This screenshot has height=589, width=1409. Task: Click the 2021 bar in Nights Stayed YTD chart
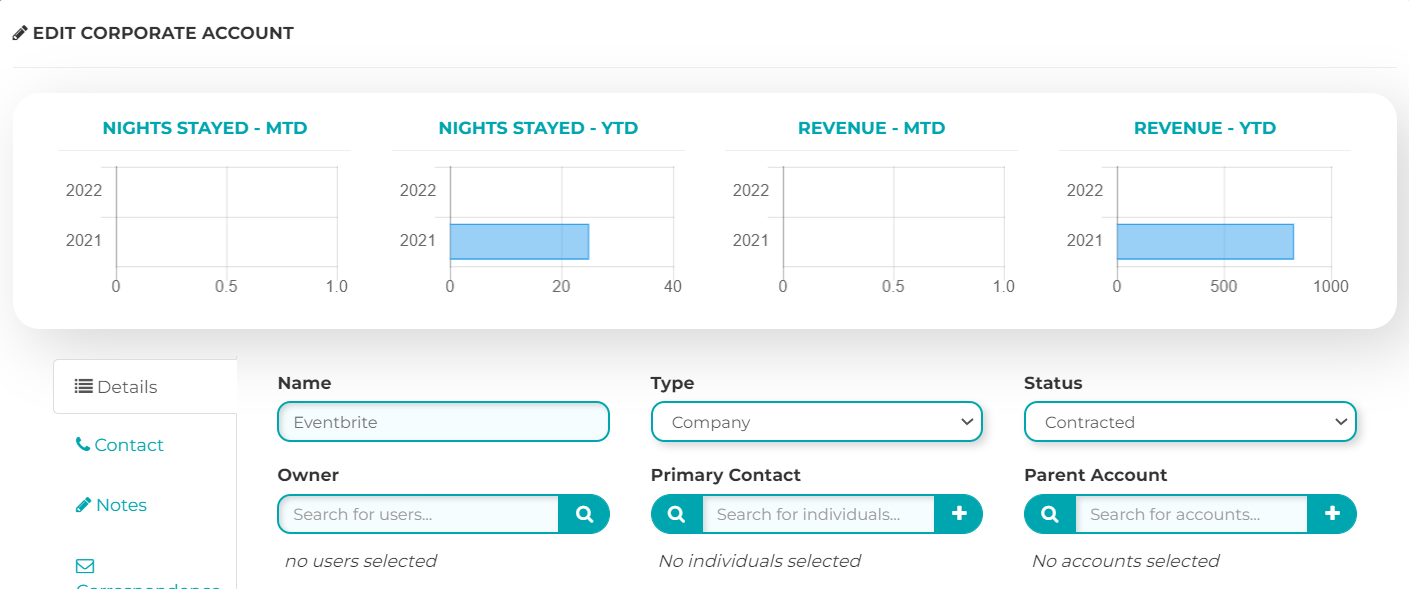click(x=519, y=241)
